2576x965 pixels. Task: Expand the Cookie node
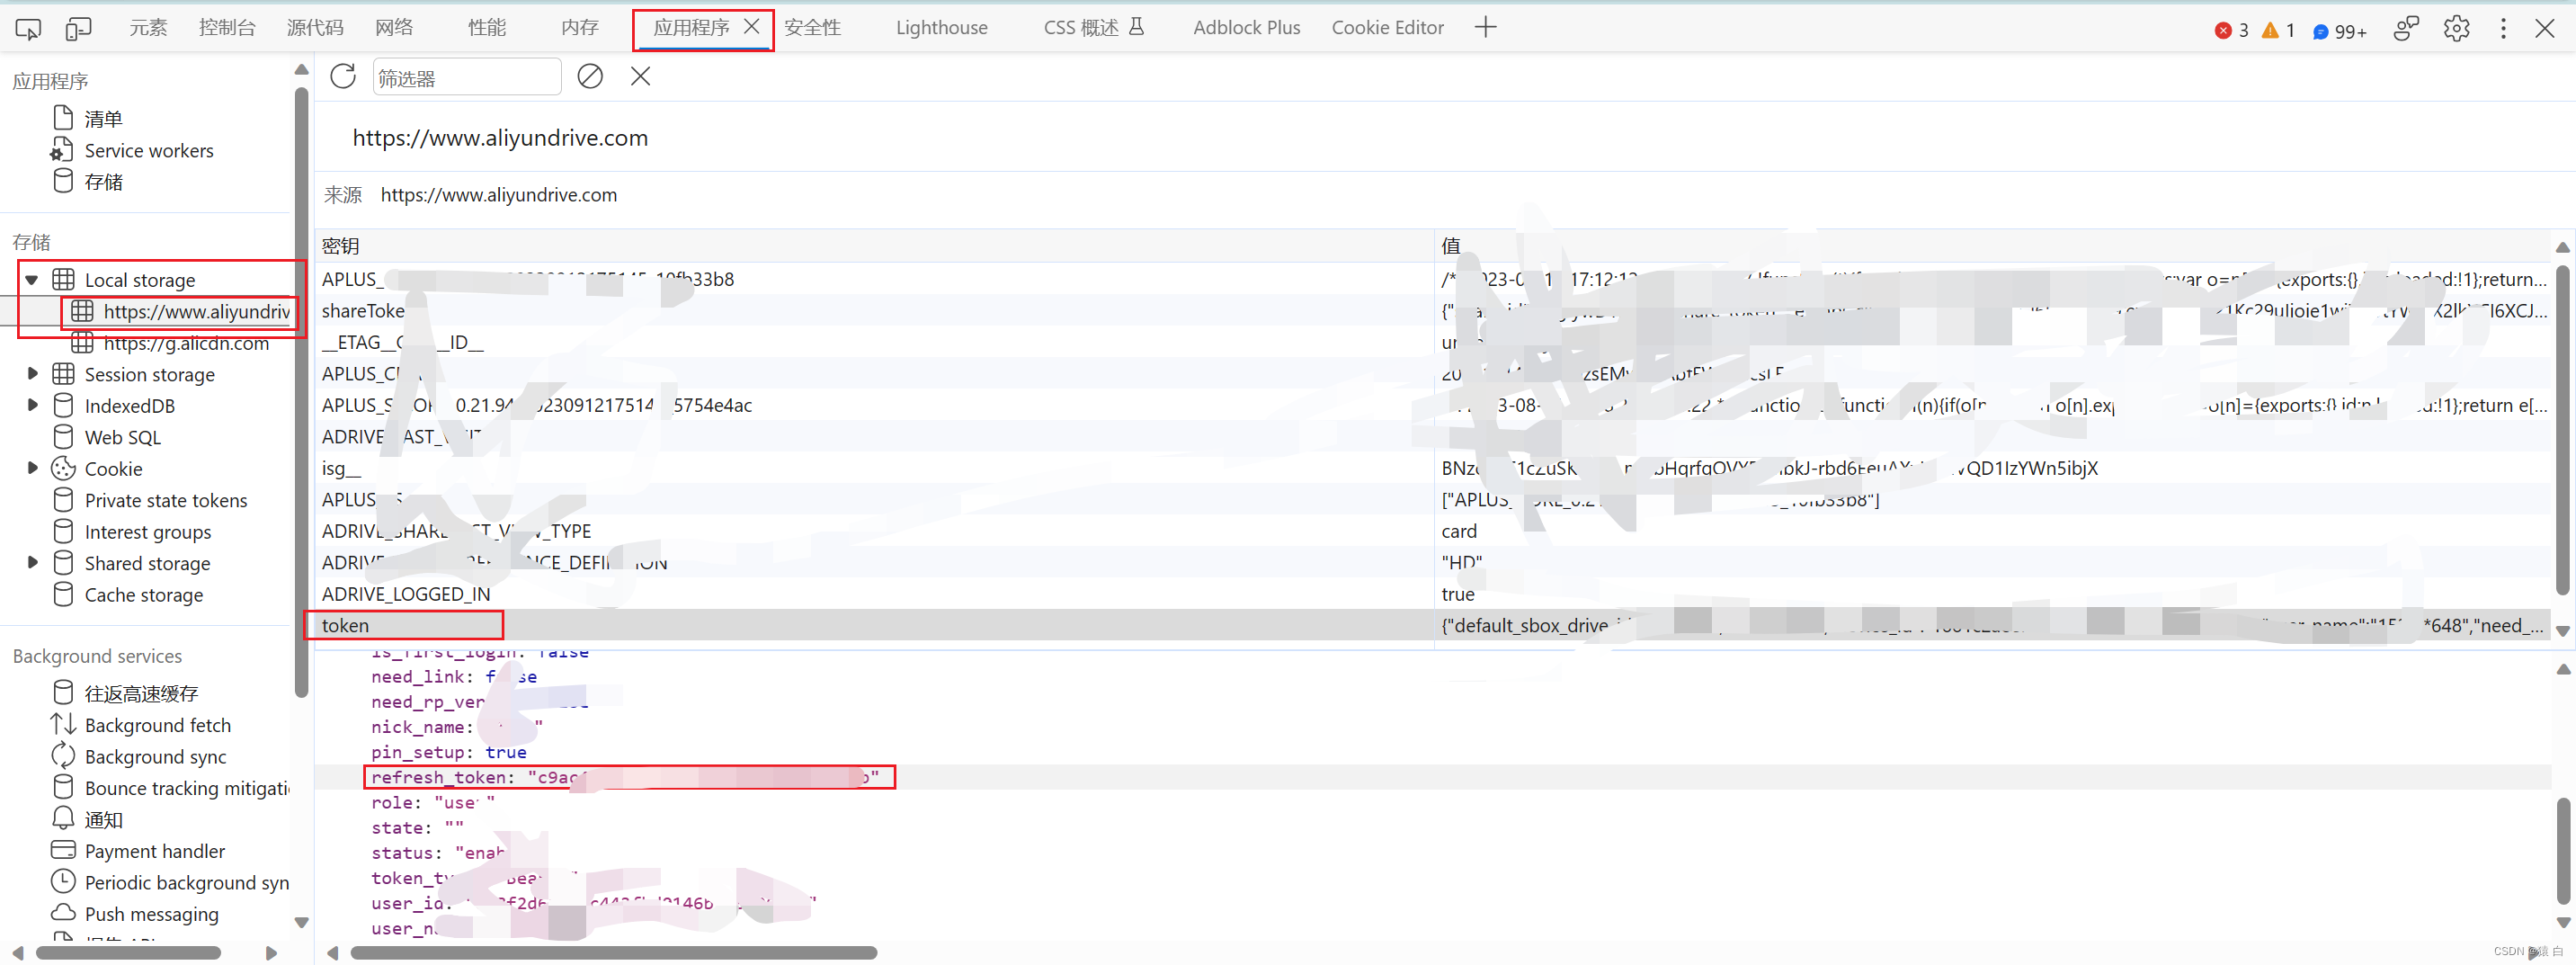click(32, 468)
